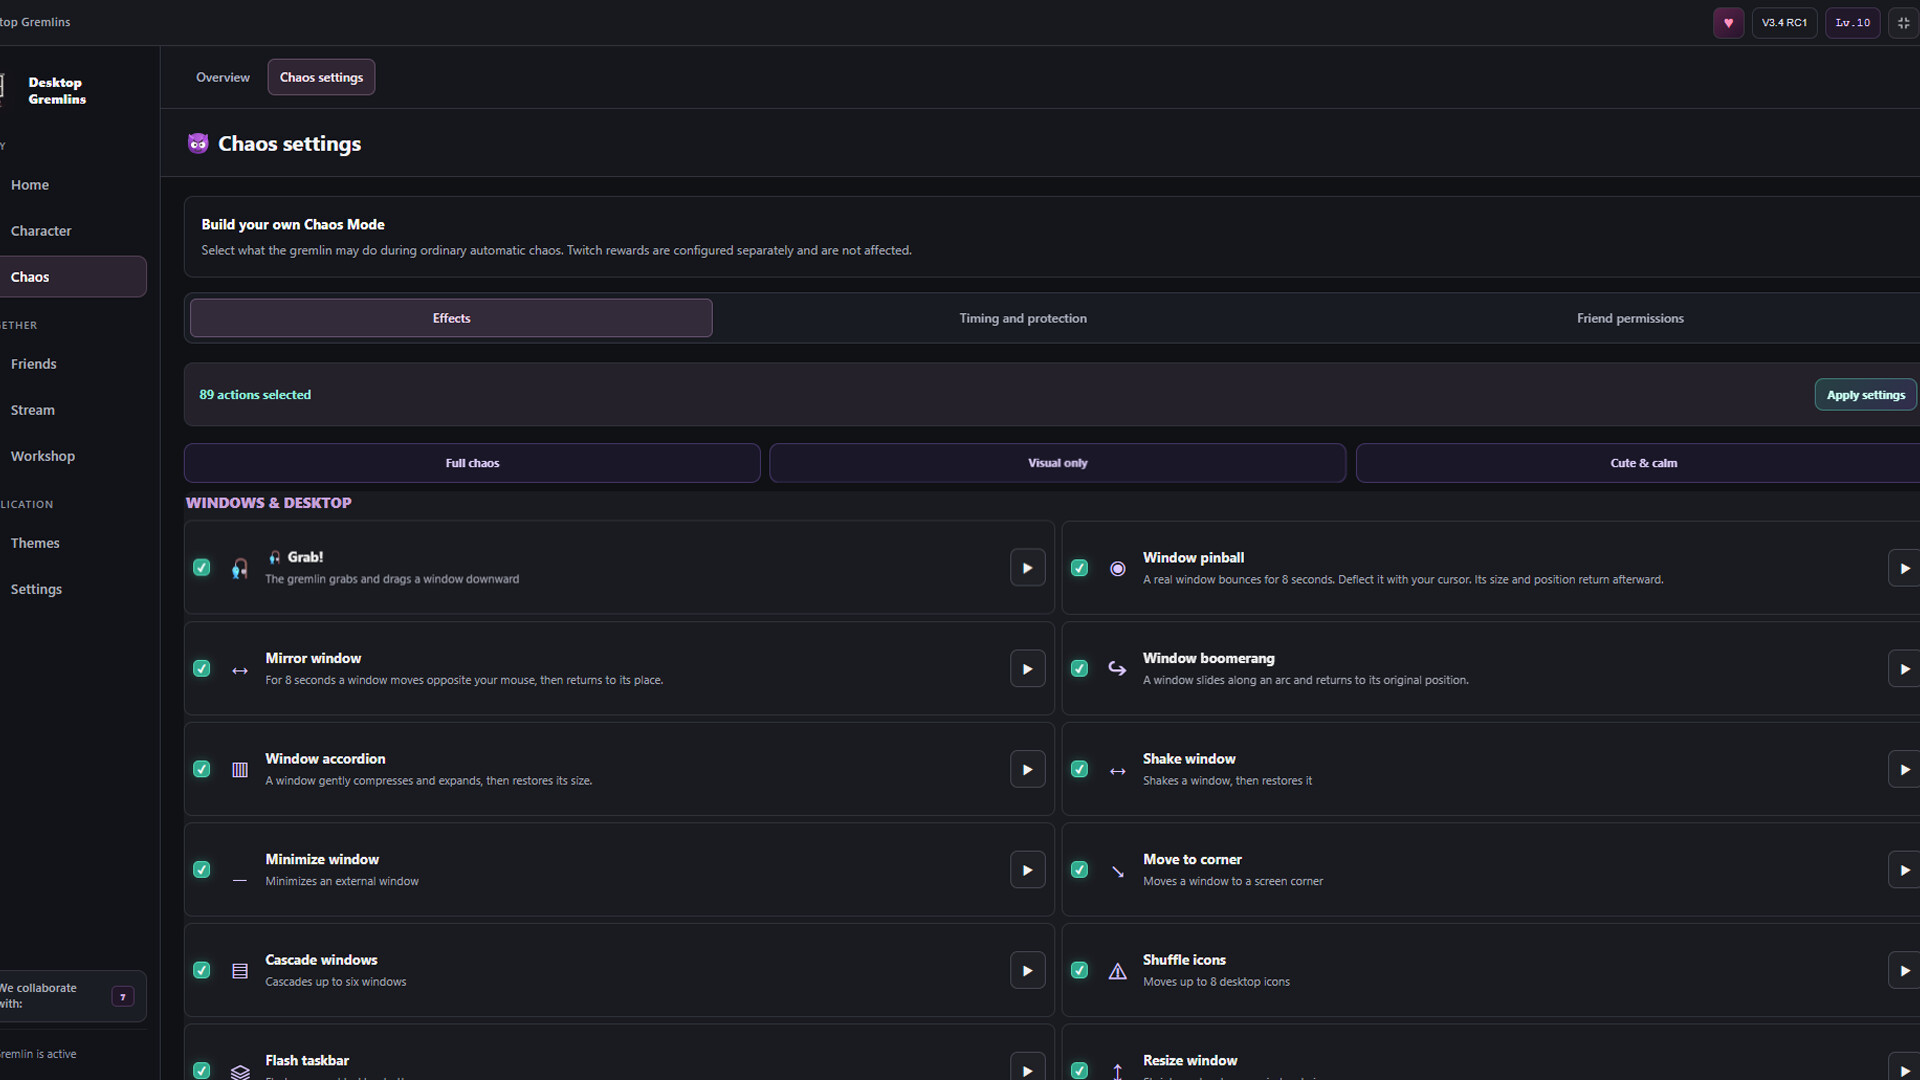
Task: Switch to Friend permissions tab
Action: click(x=1630, y=318)
